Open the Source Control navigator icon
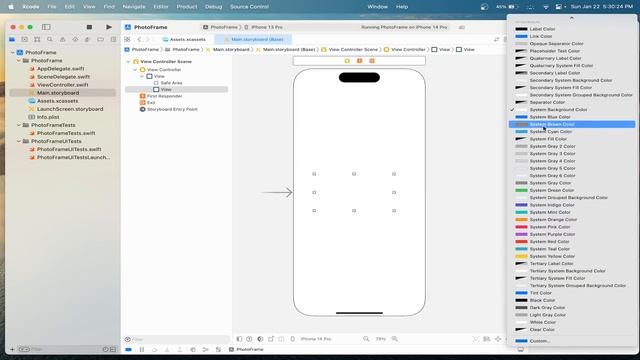 (x=24, y=40)
